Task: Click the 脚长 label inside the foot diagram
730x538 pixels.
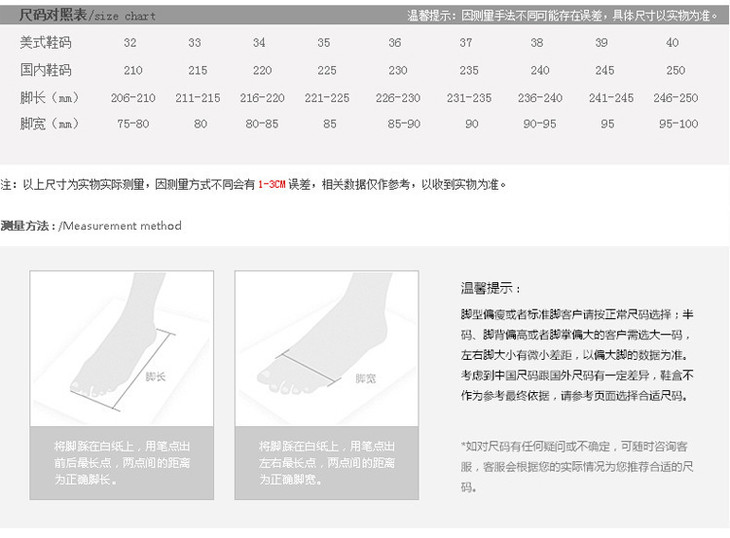Action: pyautogui.click(x=156, y=376)
